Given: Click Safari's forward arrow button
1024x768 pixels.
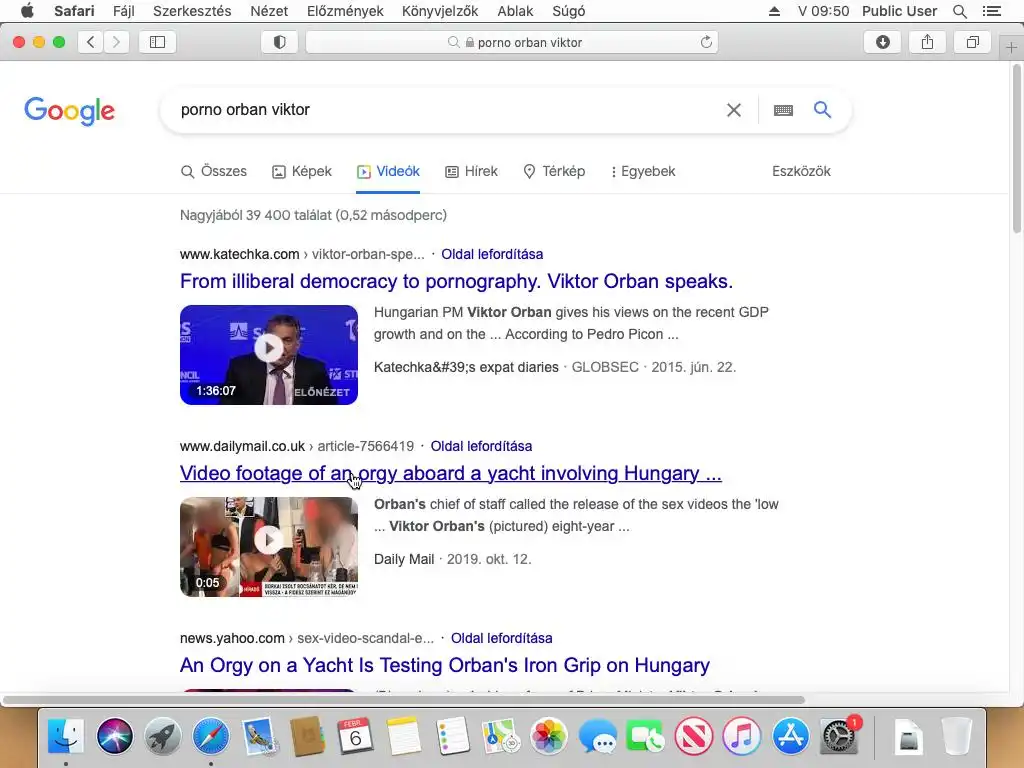Looking at the screenshot, I should [116, 42].
